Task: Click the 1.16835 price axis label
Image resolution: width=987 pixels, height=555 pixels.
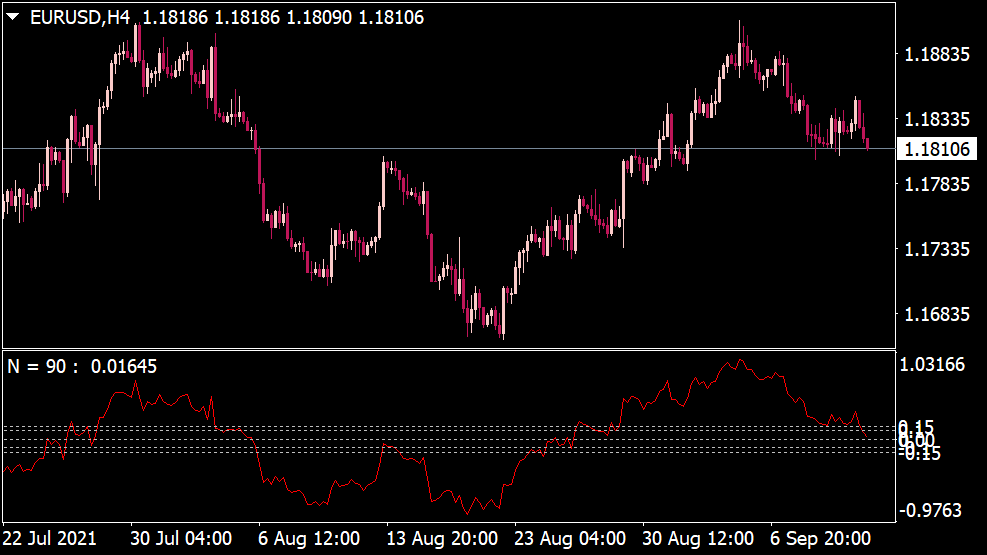Action: (x=937, y=314)
